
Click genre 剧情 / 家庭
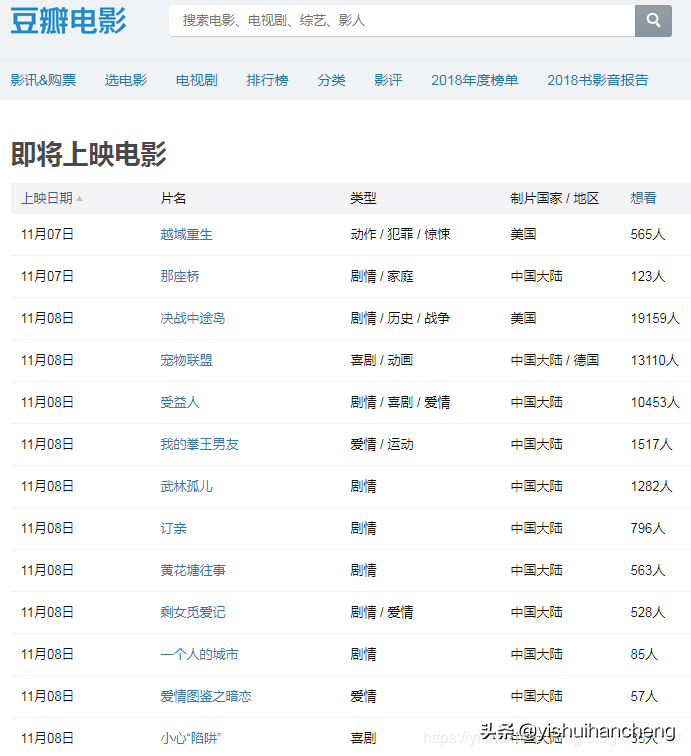click(x=381, y=276)
